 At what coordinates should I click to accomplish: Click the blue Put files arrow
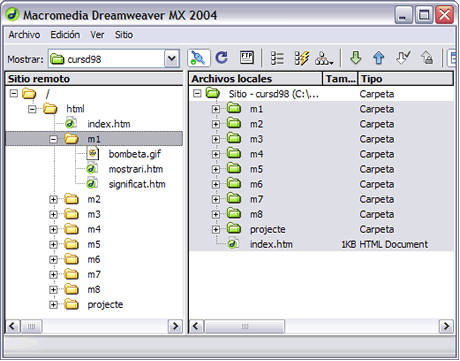pos(379,58)
